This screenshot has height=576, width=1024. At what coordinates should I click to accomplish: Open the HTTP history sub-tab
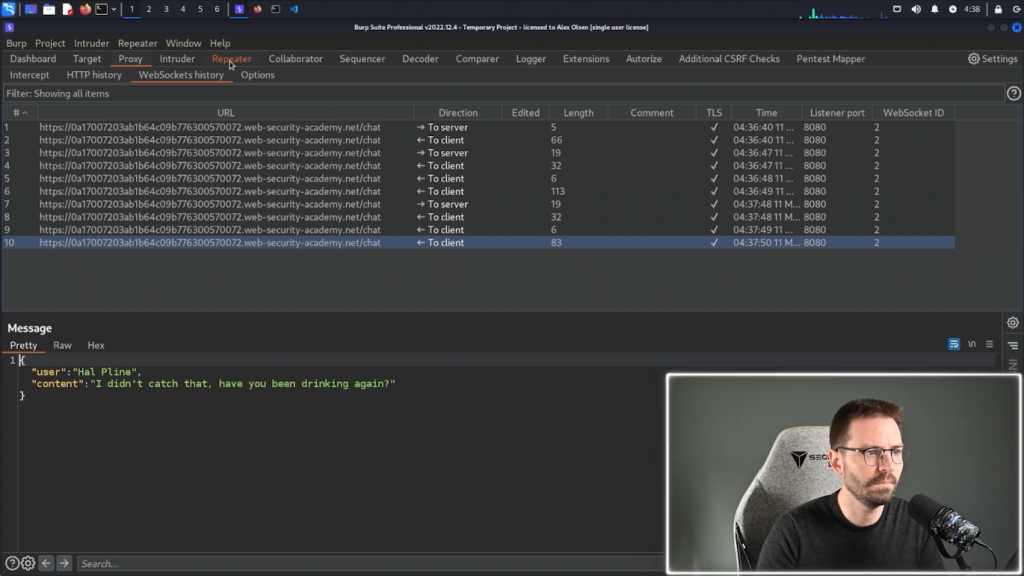[x=94, y=75]
